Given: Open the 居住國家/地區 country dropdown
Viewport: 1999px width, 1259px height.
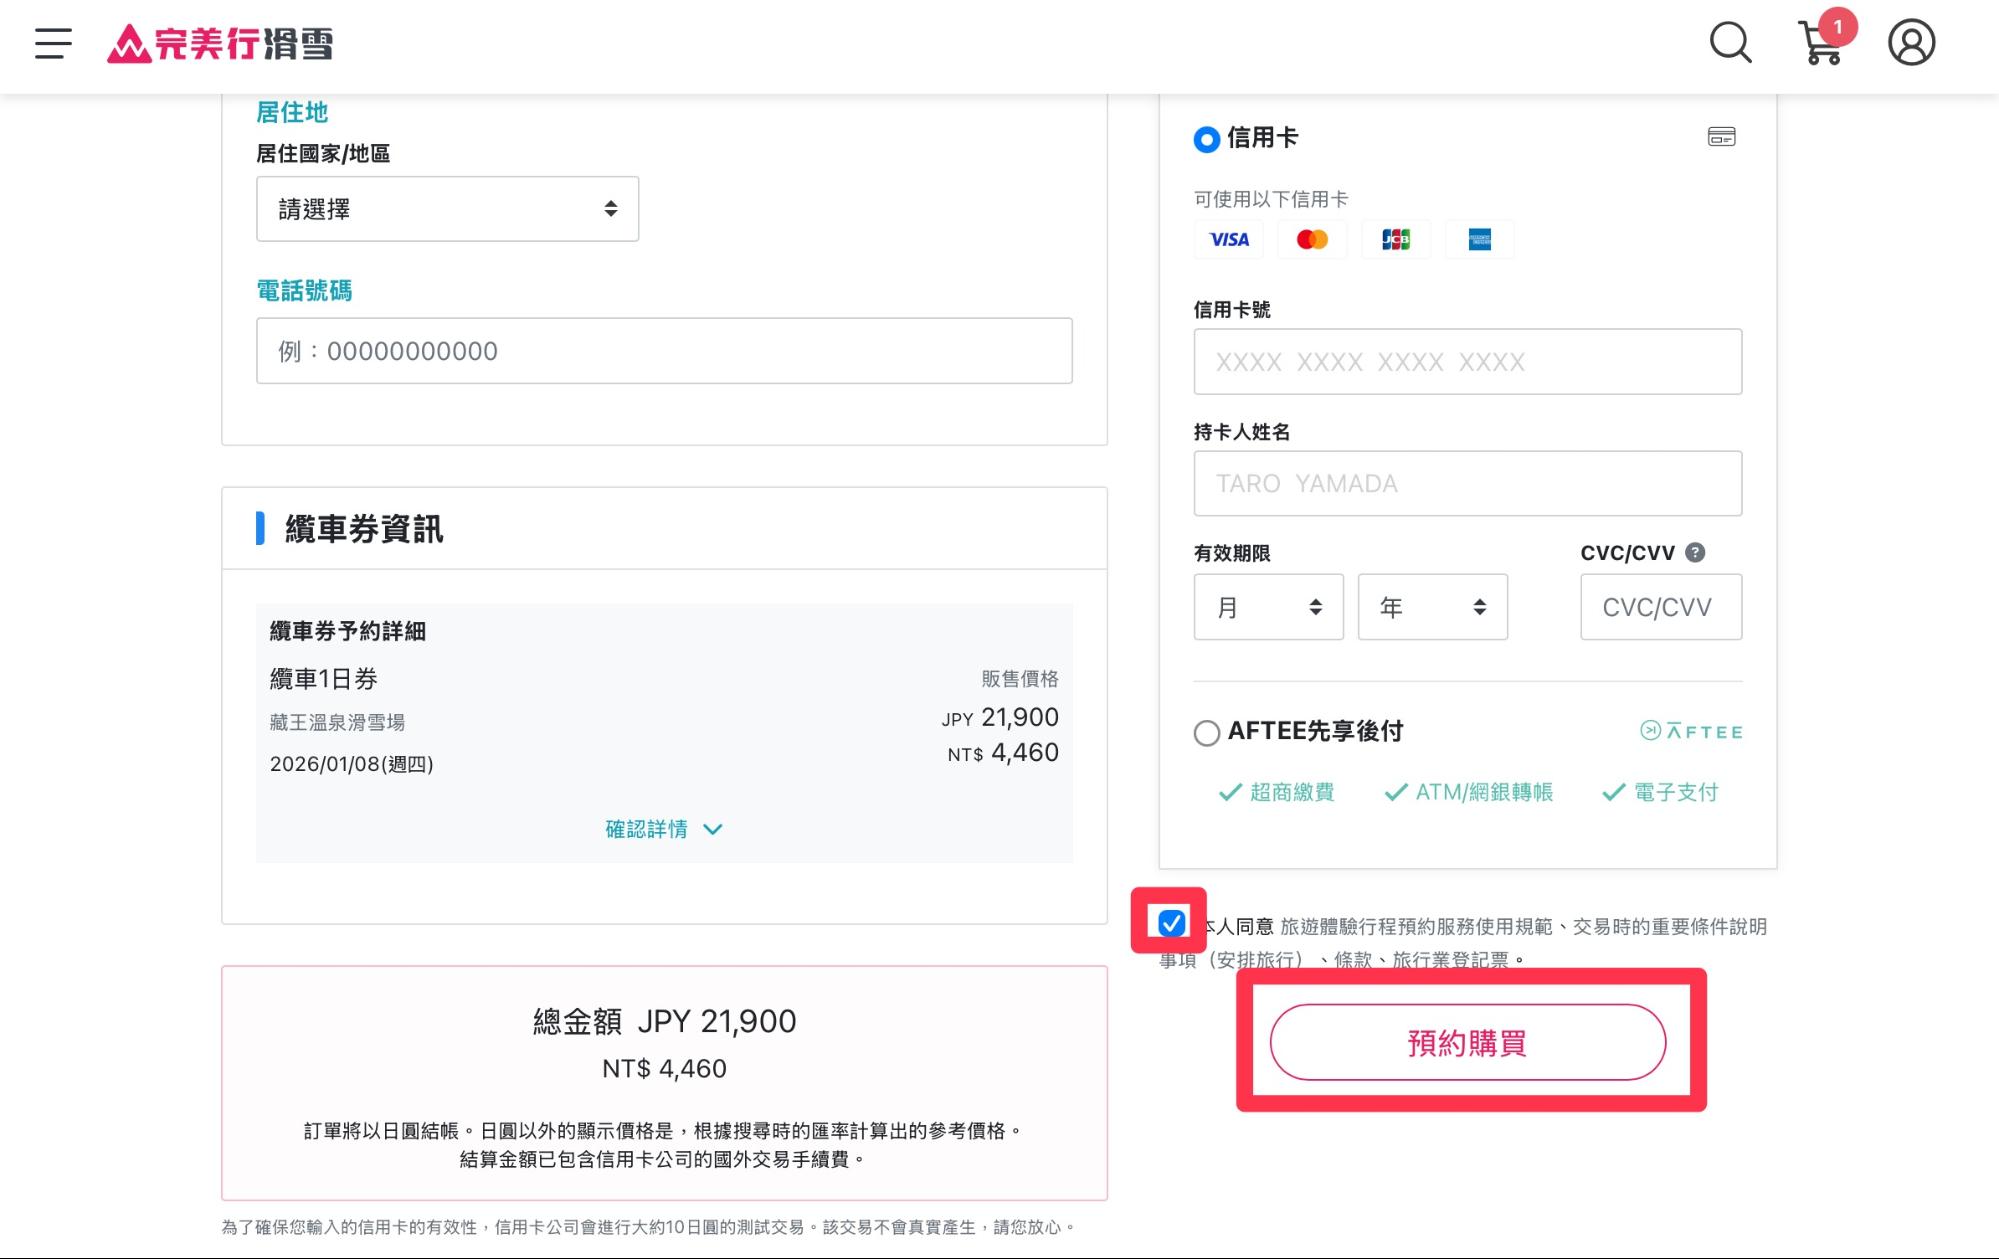Looking at the screenshot, I should click(446, 208).
